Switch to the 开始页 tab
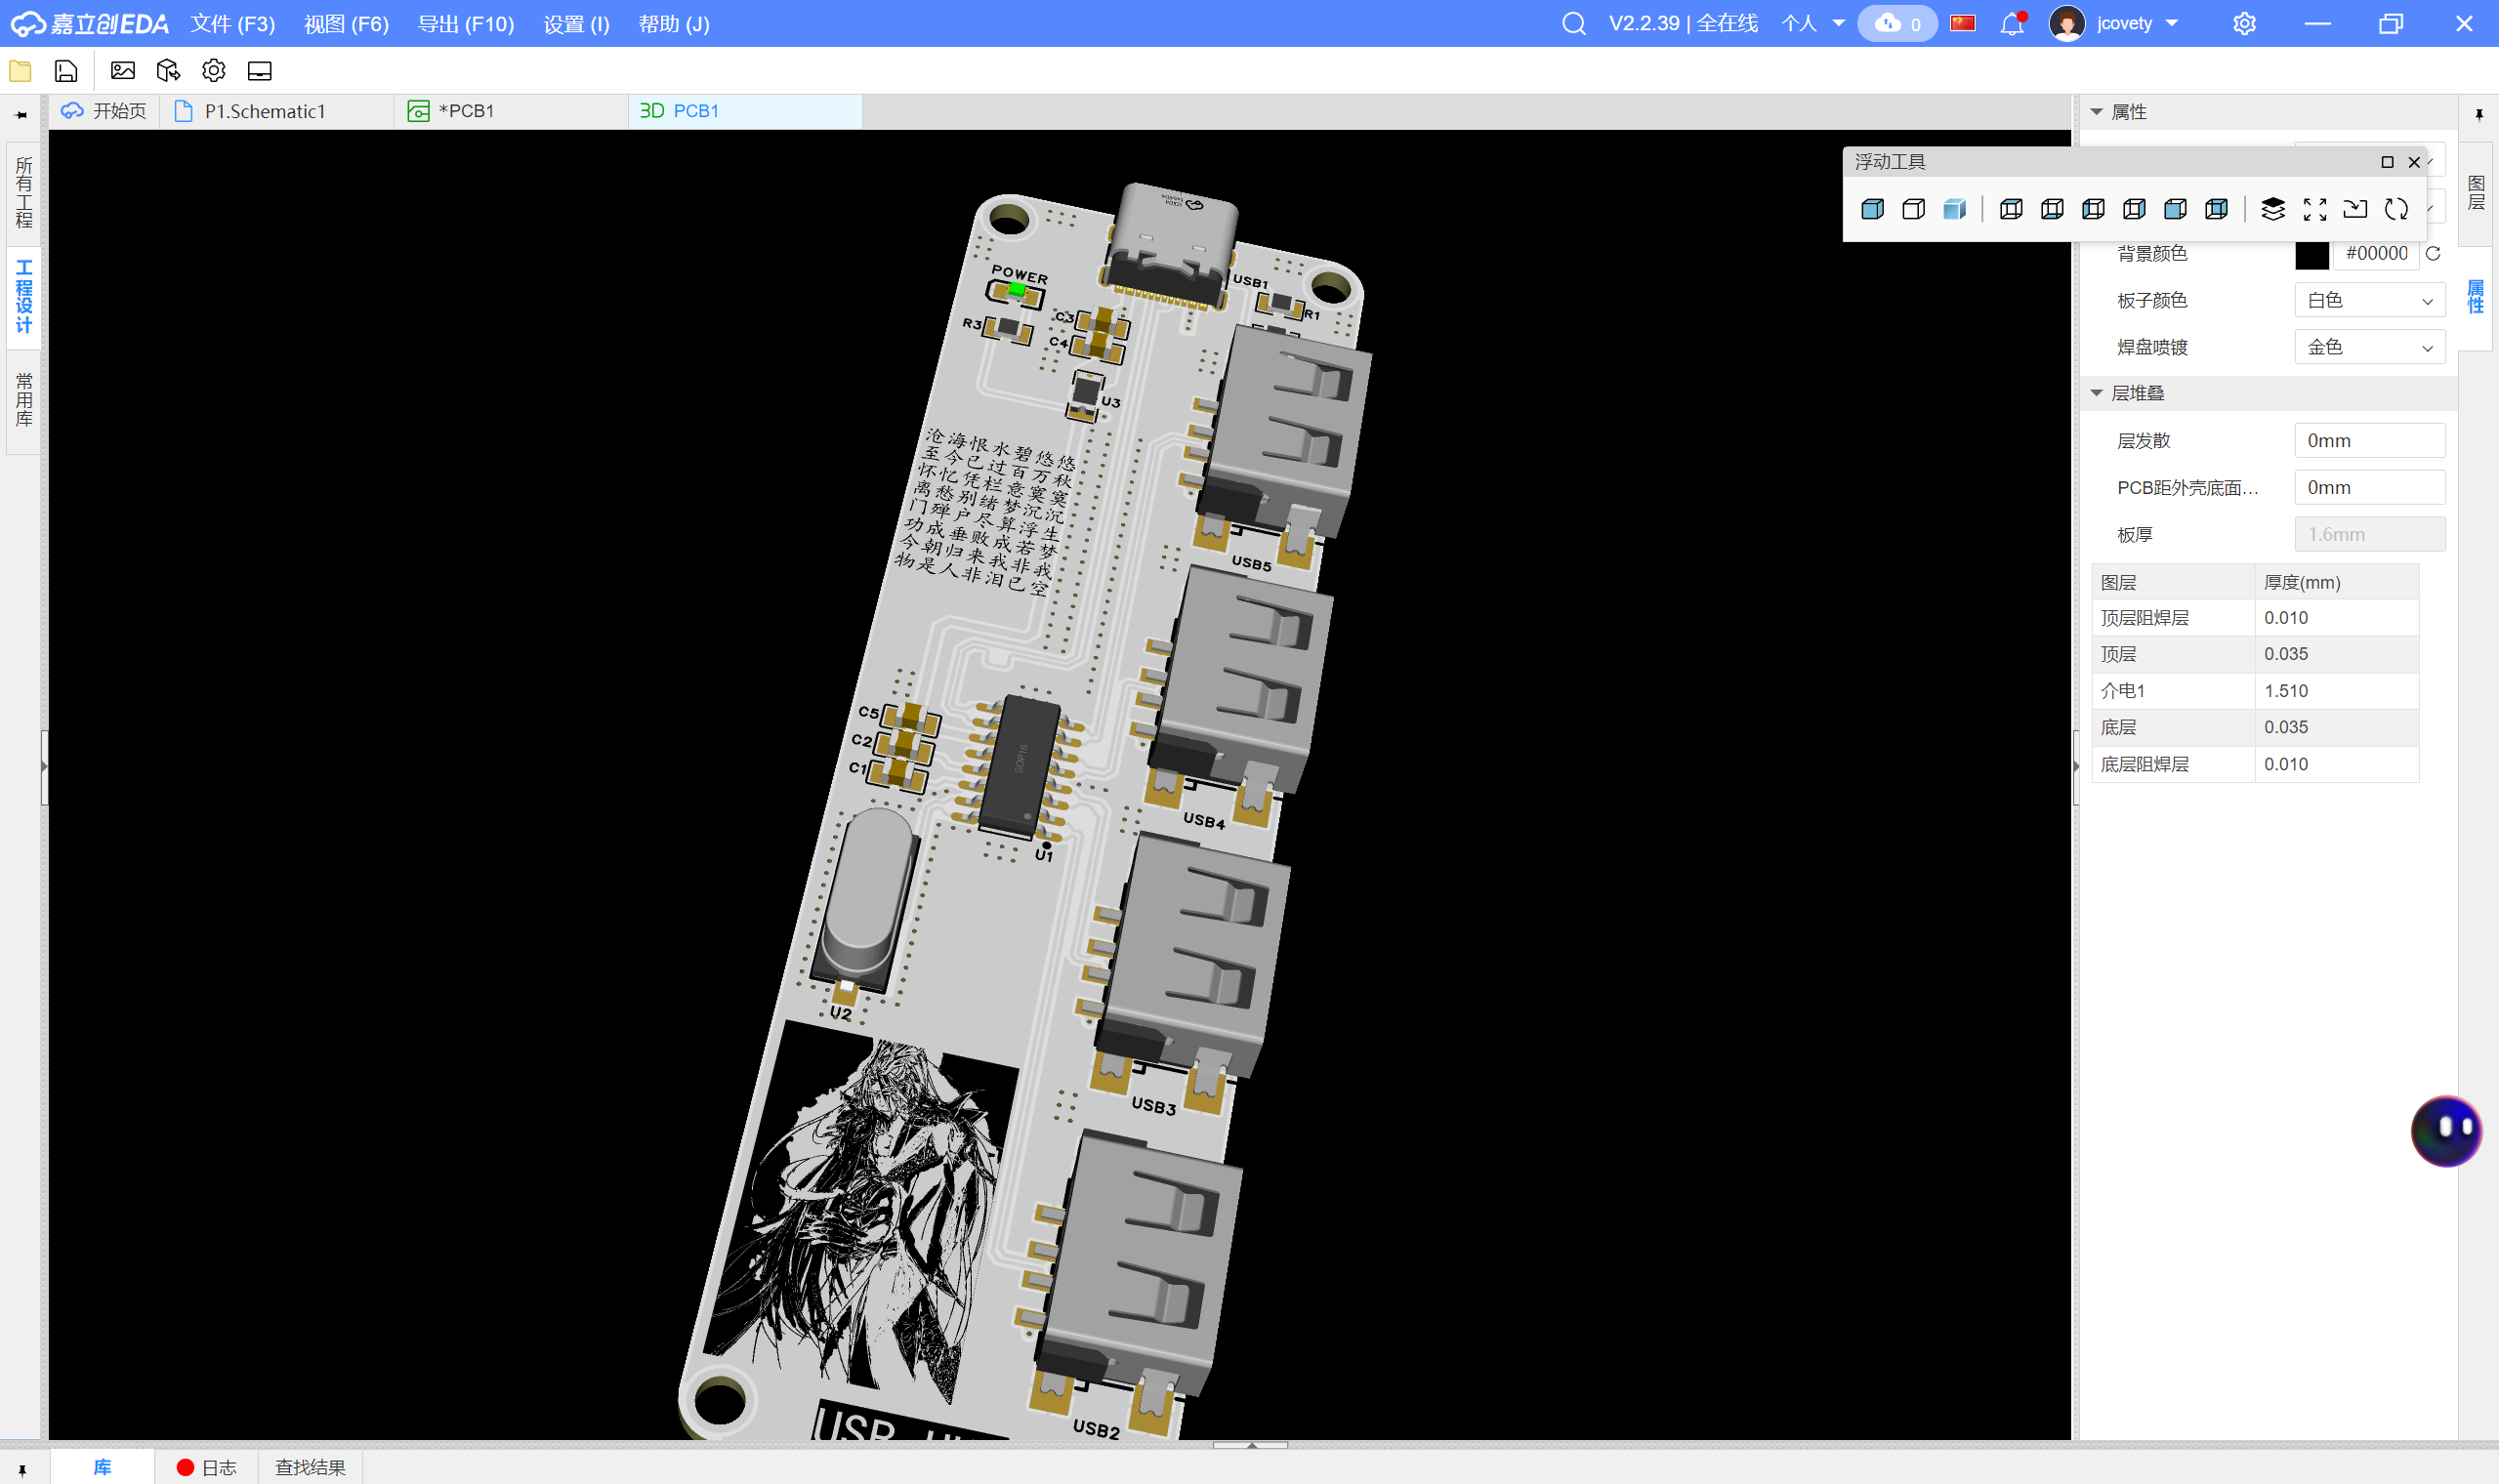Screen dimensions: 2499x1484 pos(104,111)
